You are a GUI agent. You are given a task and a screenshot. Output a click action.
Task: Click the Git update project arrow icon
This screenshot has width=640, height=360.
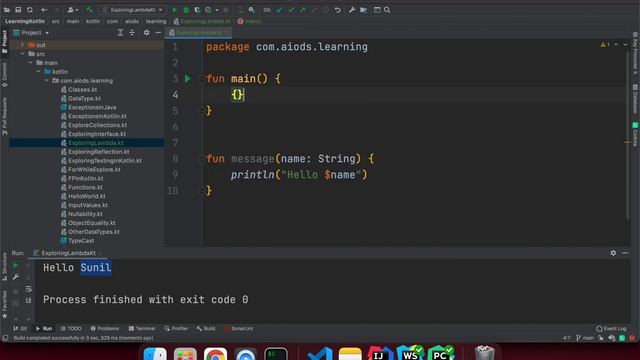tap(280, 10)
